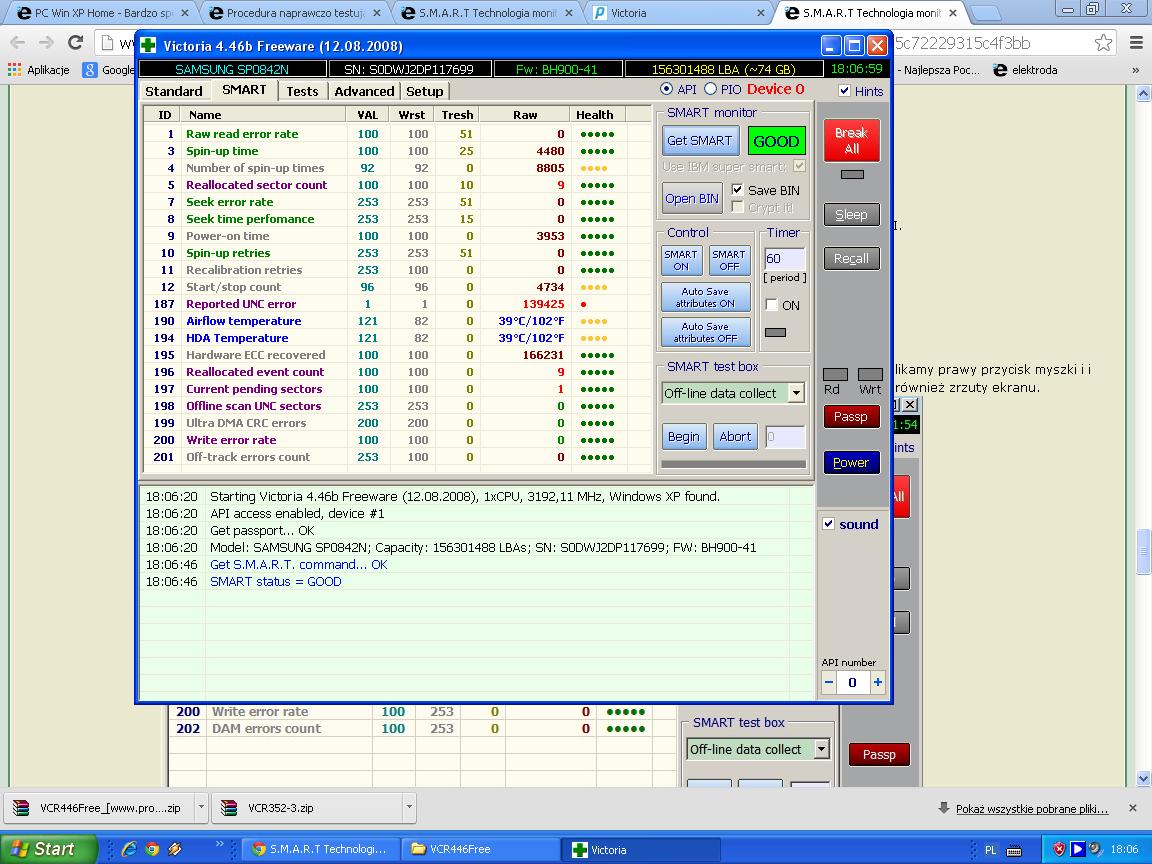Toggle Use IBM super smart checkbox
The width and height of the screenshot is (1152, 864).
pyautogui.click(x=799, y=166)
